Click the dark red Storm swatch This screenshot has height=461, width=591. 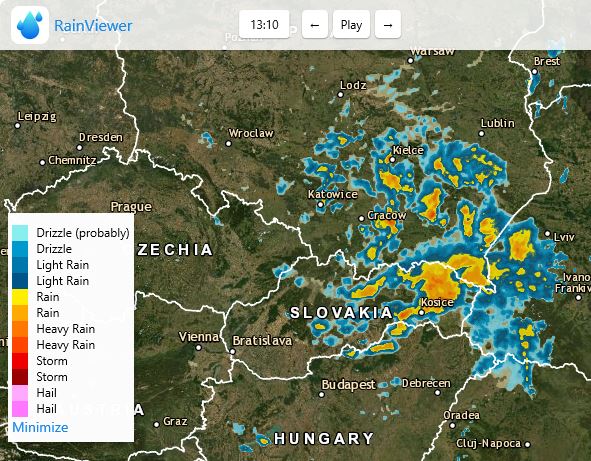click(20, 377)
